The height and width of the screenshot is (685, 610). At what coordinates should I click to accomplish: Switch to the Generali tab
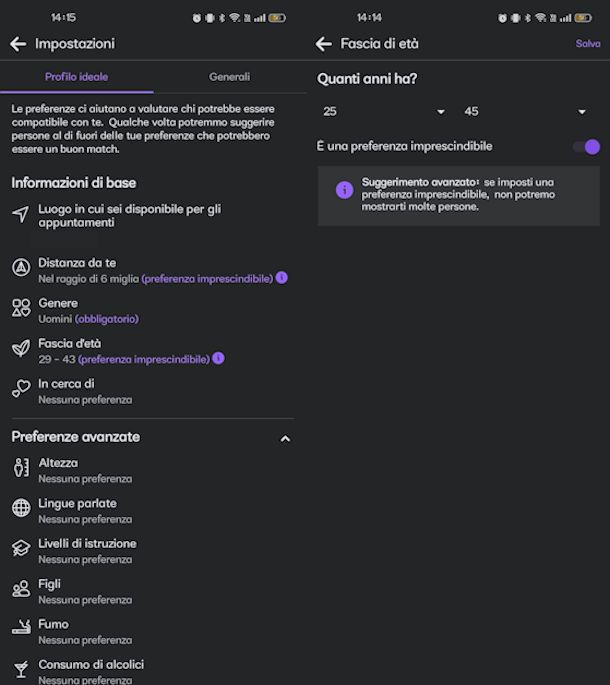point(229,77)
